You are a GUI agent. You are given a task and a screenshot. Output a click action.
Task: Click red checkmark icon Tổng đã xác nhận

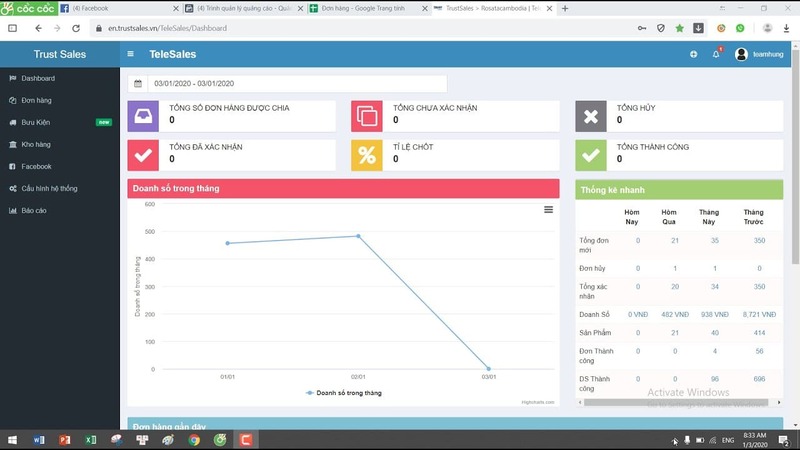coord(143,155)
